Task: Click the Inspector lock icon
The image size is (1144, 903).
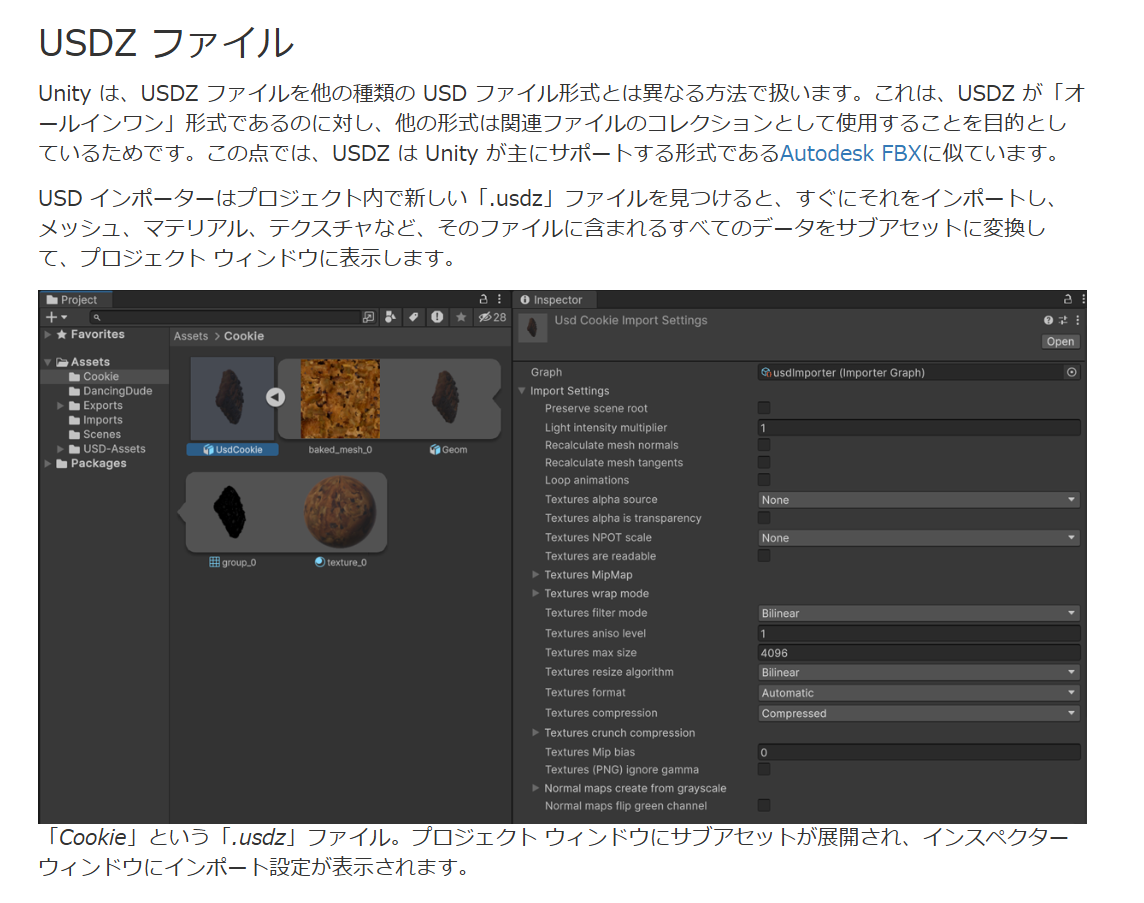Action: [1066, 298]
